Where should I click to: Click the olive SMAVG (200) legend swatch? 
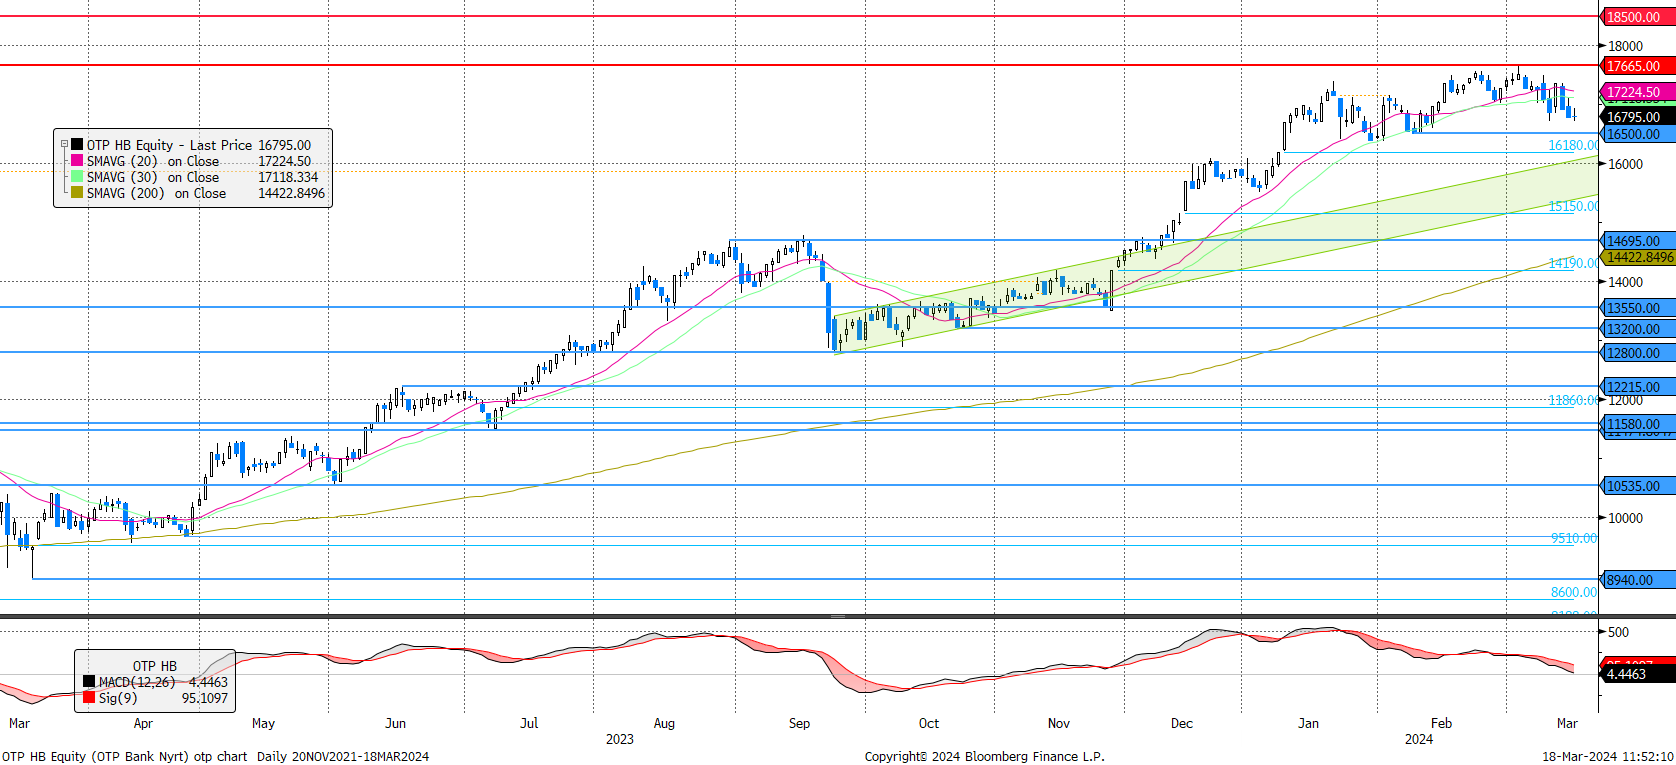pyautogui.click(x=77, y=193)
